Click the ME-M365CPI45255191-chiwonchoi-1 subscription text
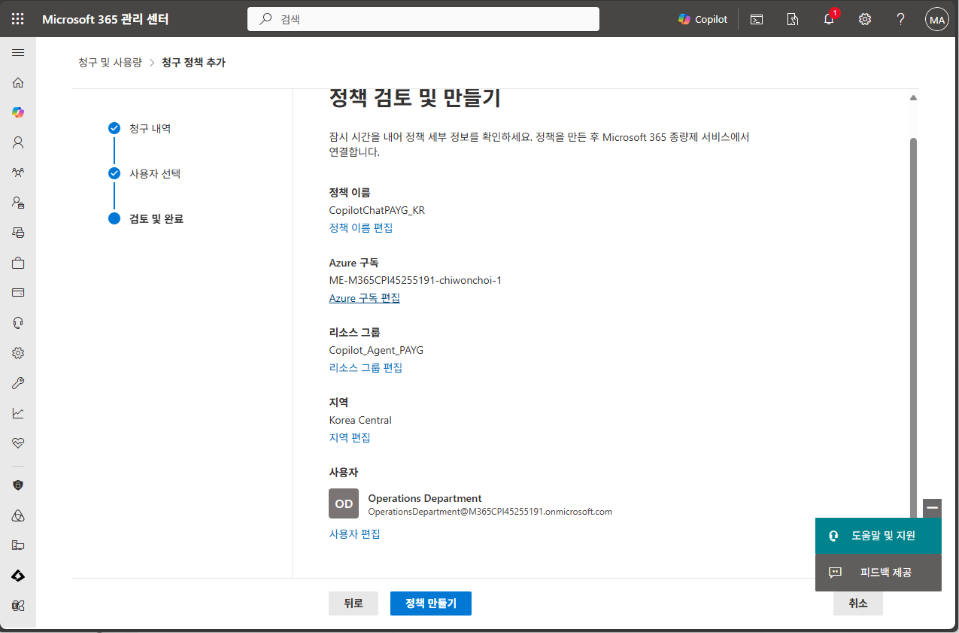The width and height of the screenshot is (959, 633). tap(415, 280)
